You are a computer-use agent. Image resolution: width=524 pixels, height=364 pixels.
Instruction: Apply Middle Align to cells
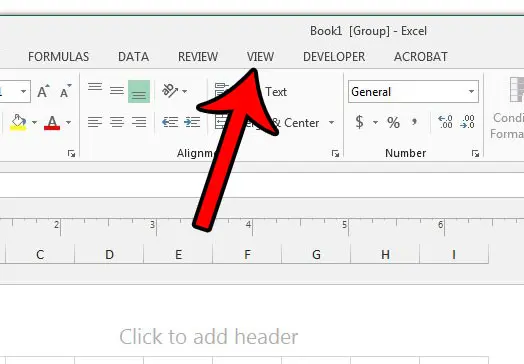pos(117,91)
